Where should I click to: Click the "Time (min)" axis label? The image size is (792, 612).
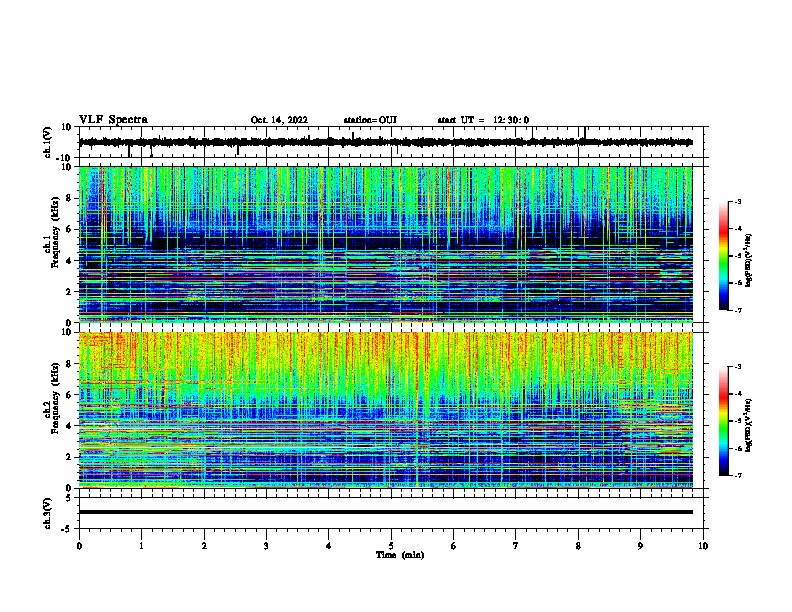click(x=400, y=555)
